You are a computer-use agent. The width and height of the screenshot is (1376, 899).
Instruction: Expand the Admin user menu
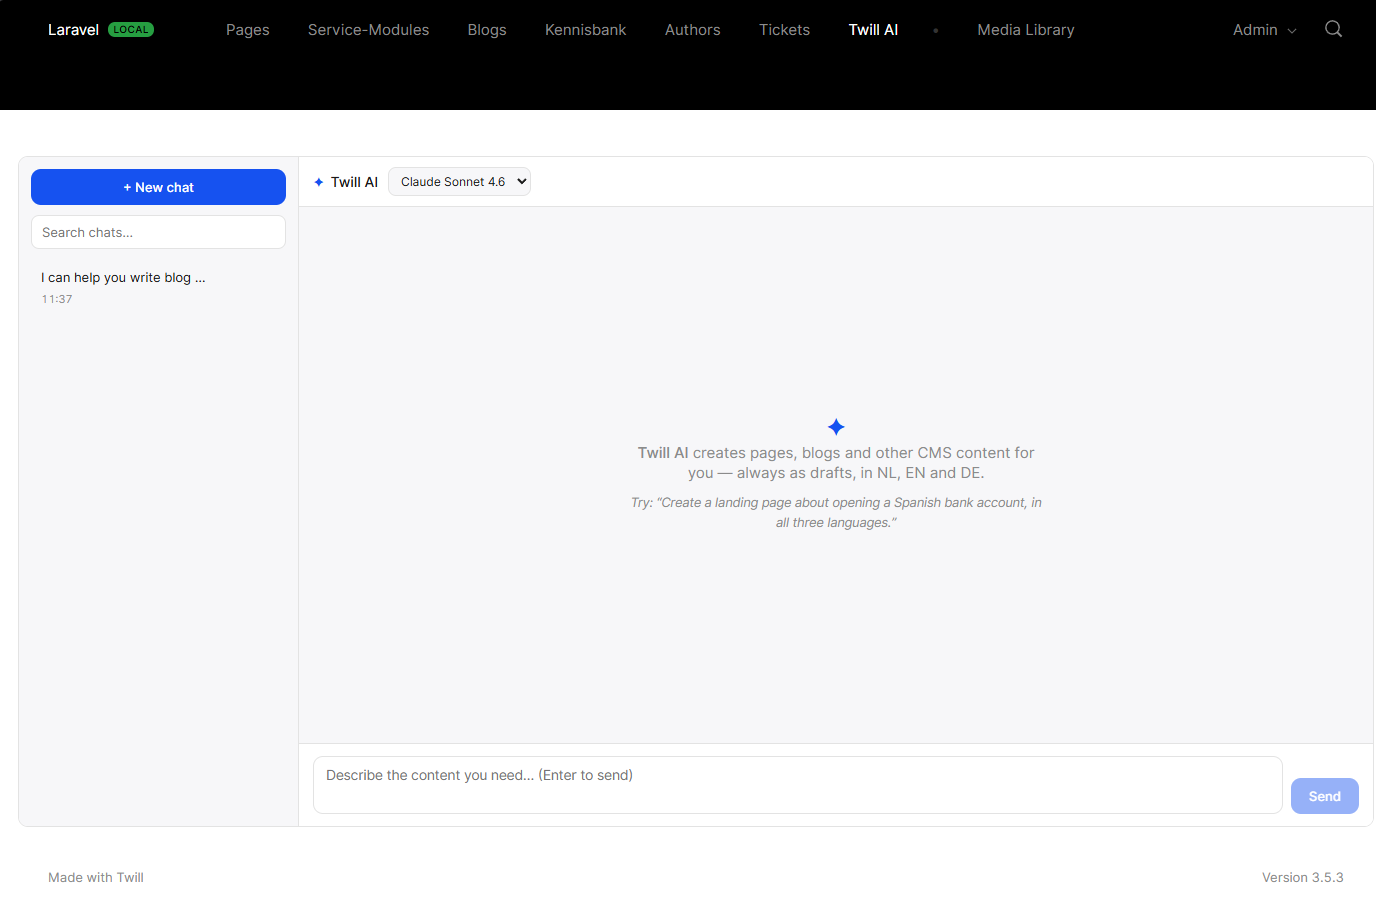[x=1264, y=30]
